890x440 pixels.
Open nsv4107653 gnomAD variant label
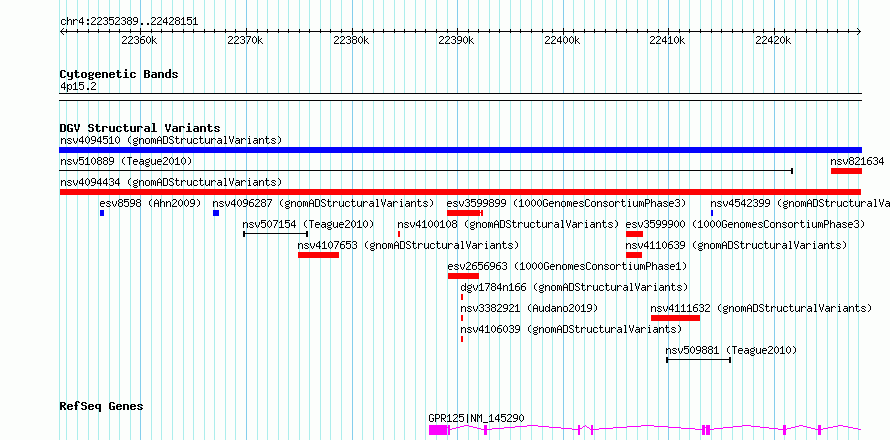tap(408, 245)
